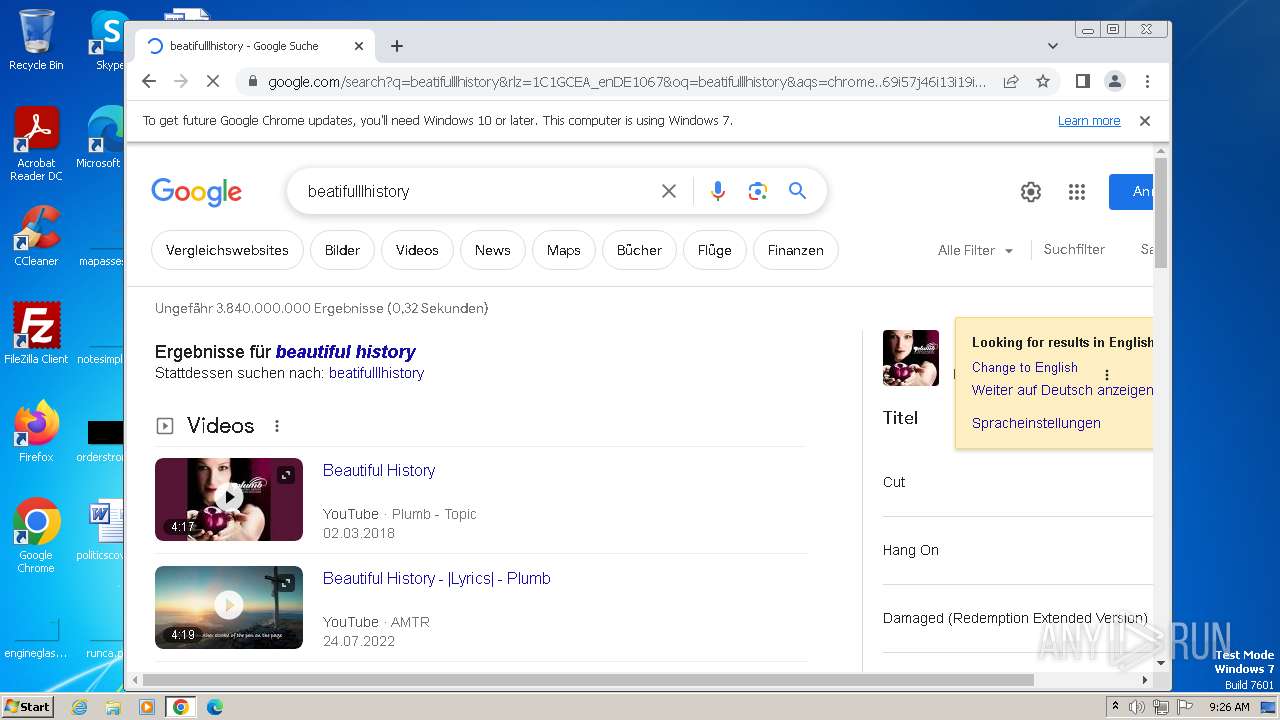Switch to Bilder results

pos(342,250)
